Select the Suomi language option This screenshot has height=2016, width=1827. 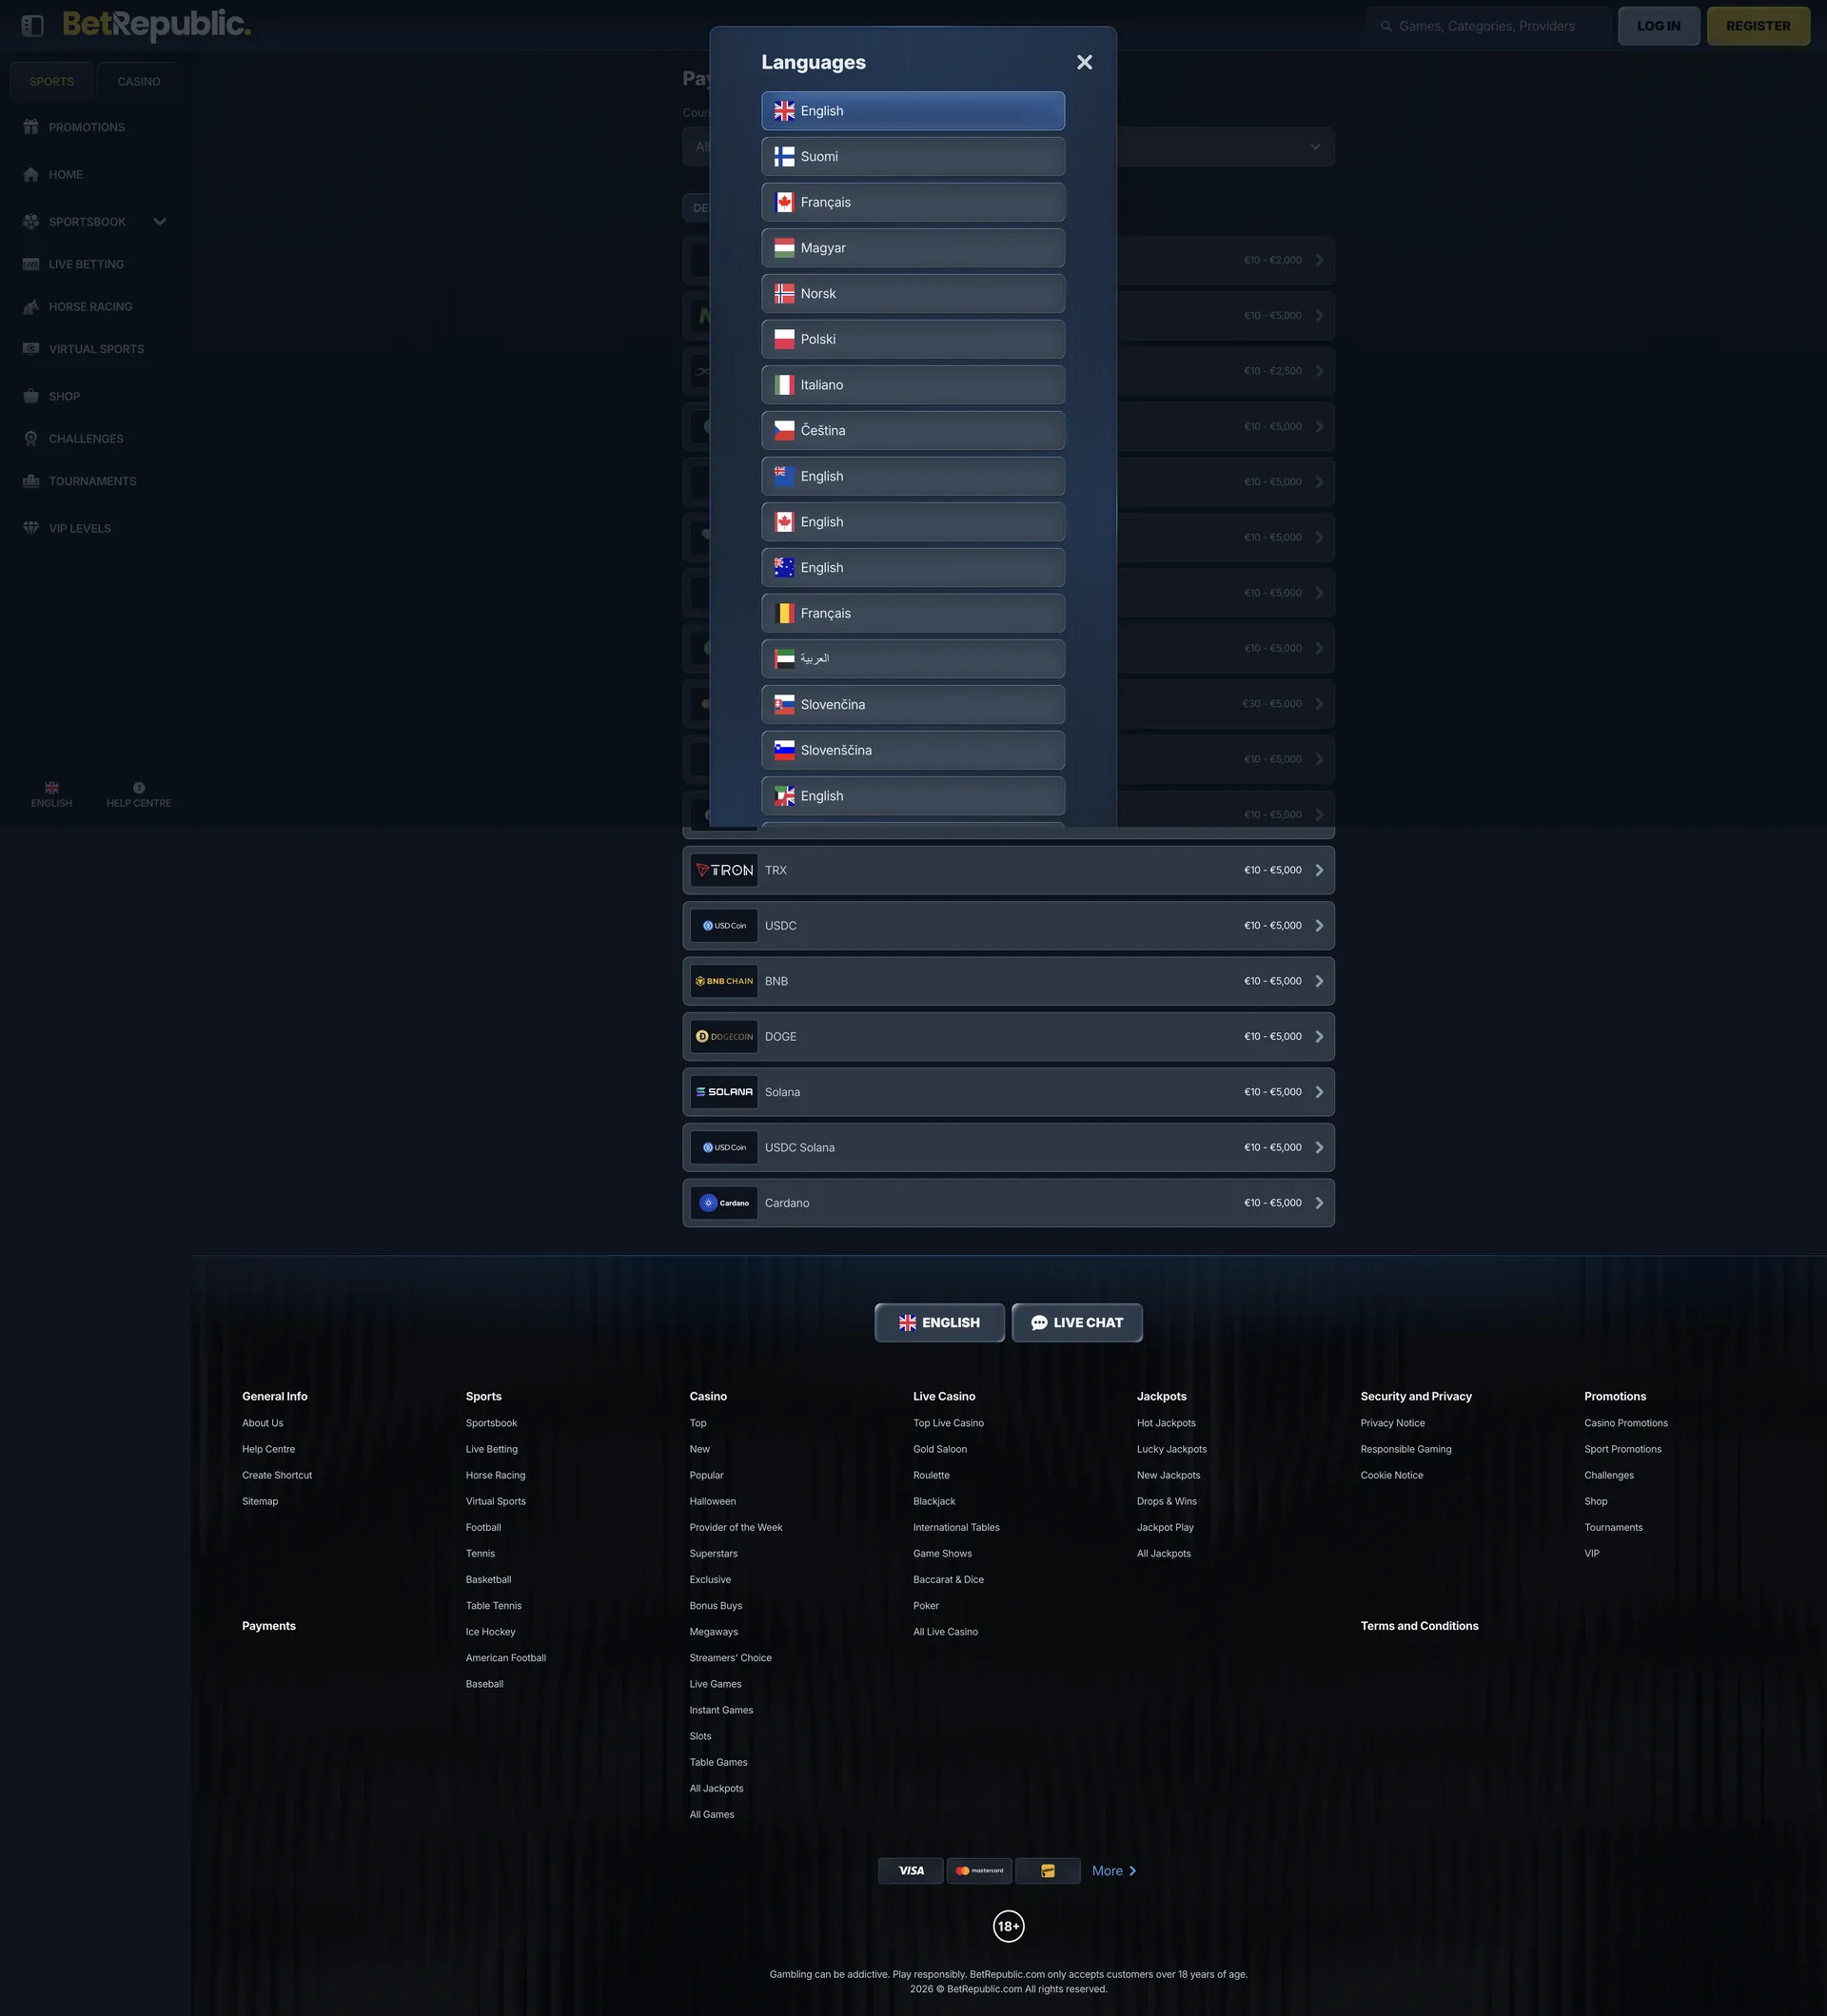(912, 157)
